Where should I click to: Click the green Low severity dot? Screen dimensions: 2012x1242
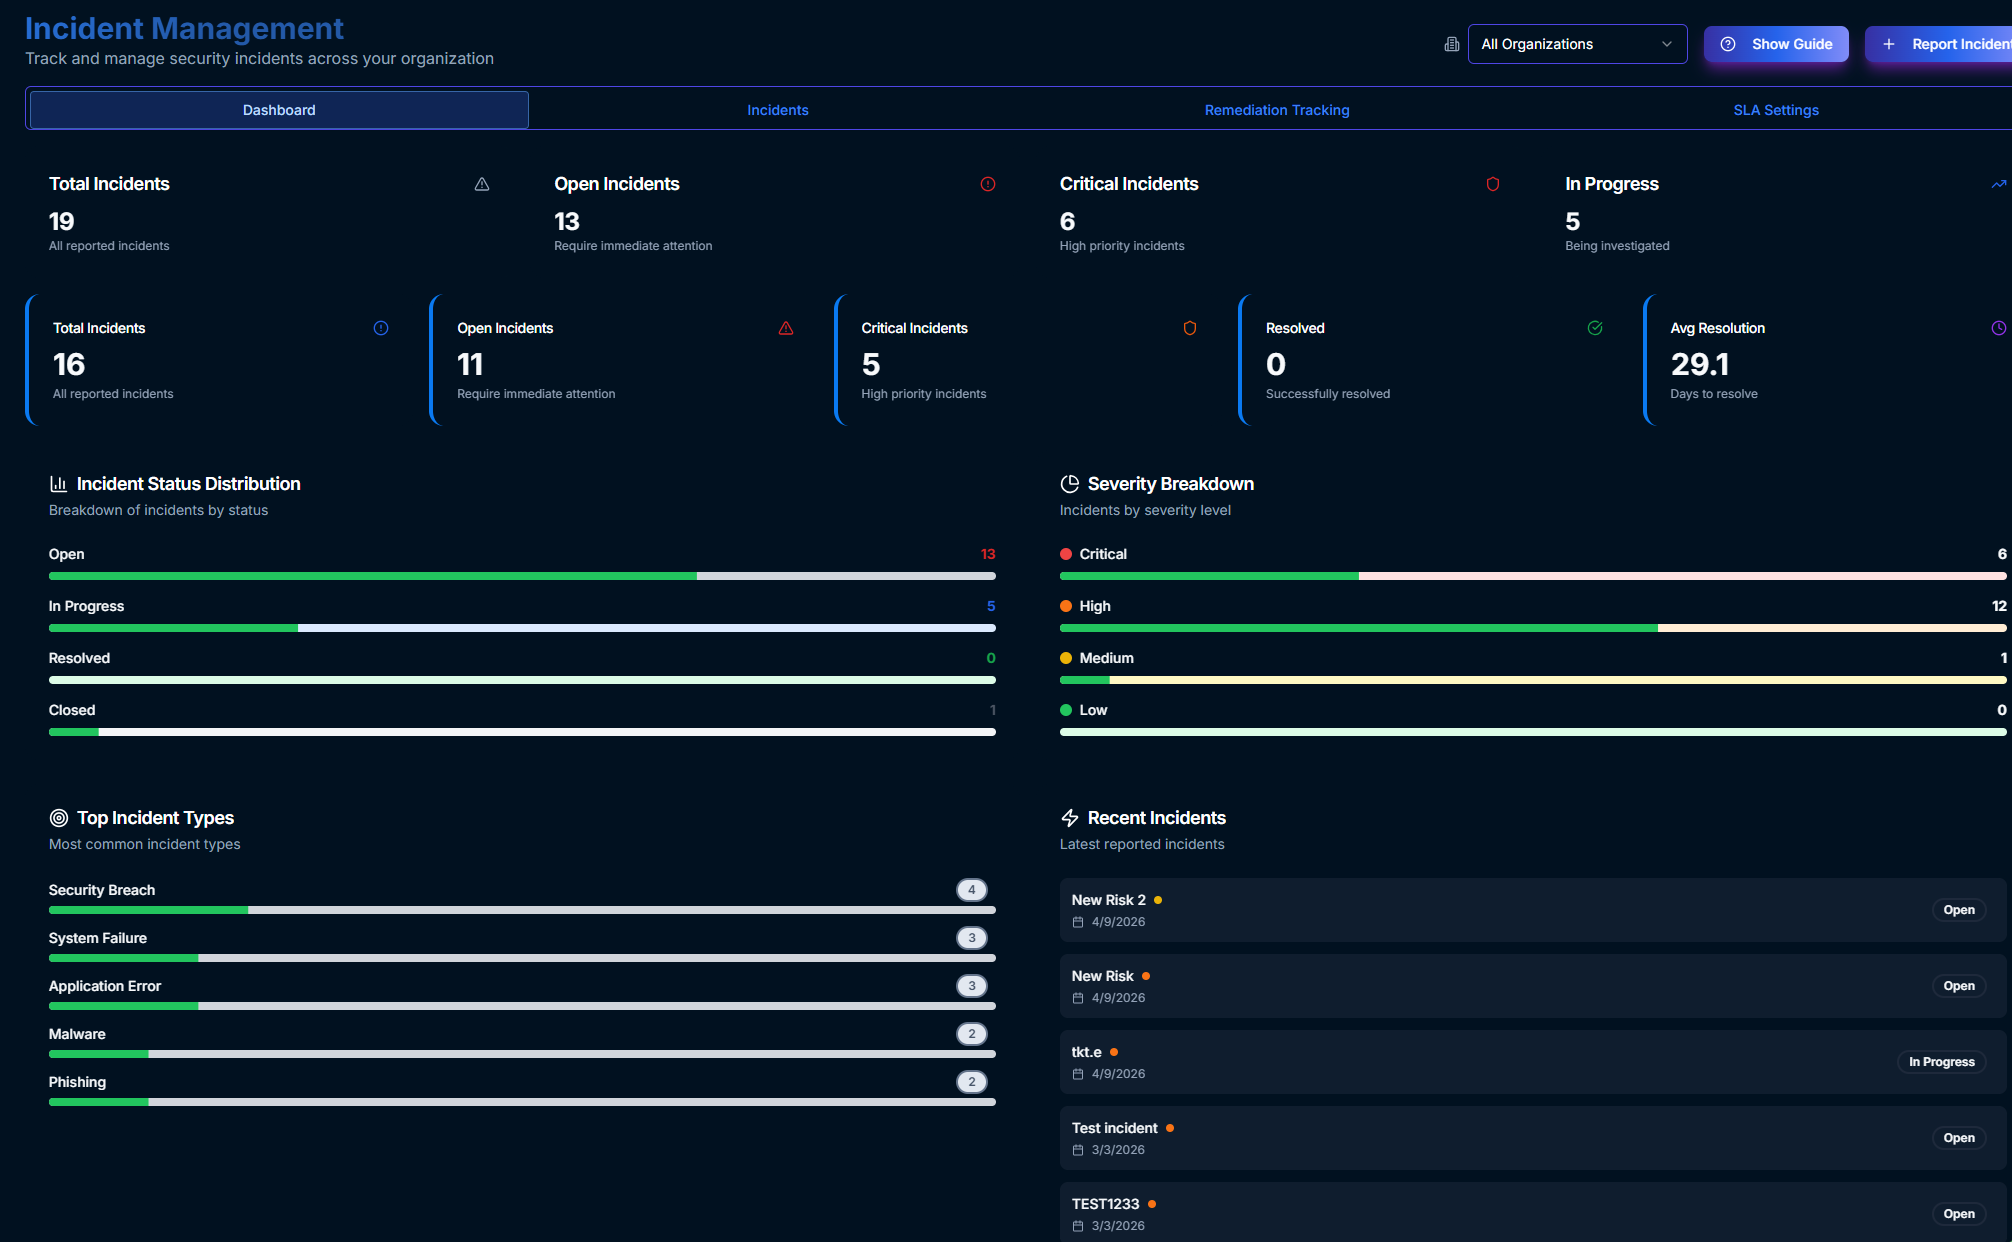(1066, 710)
